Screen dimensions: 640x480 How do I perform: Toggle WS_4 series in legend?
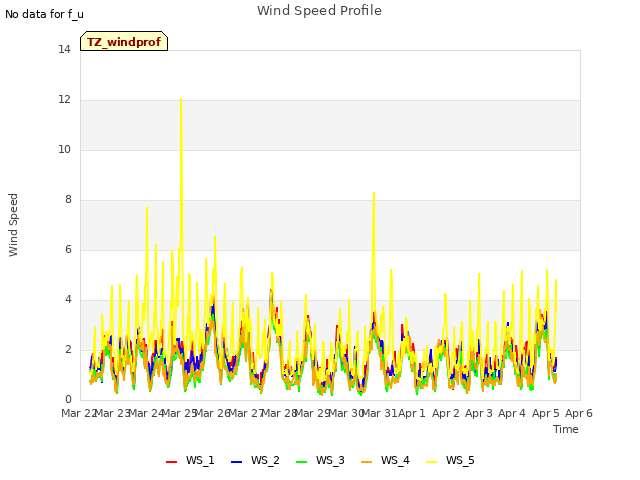click(x=385, y=460)
